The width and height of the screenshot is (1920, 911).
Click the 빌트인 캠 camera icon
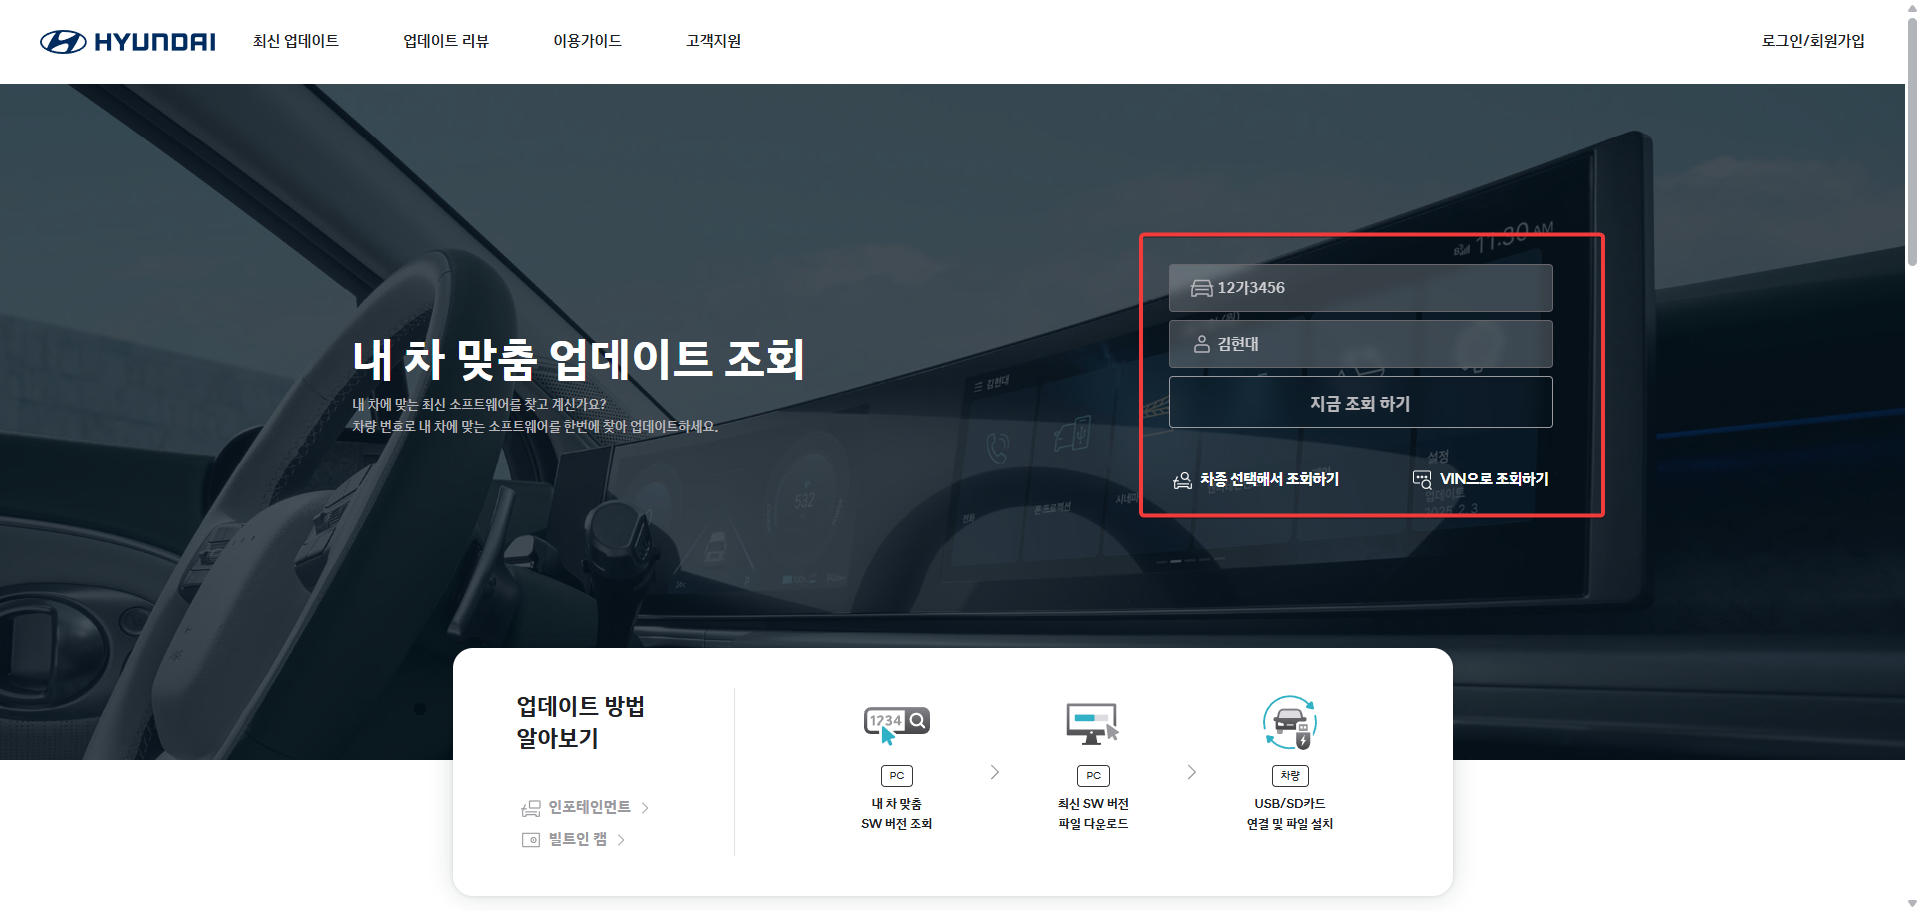pyautogui.click(x=531, y=839)
